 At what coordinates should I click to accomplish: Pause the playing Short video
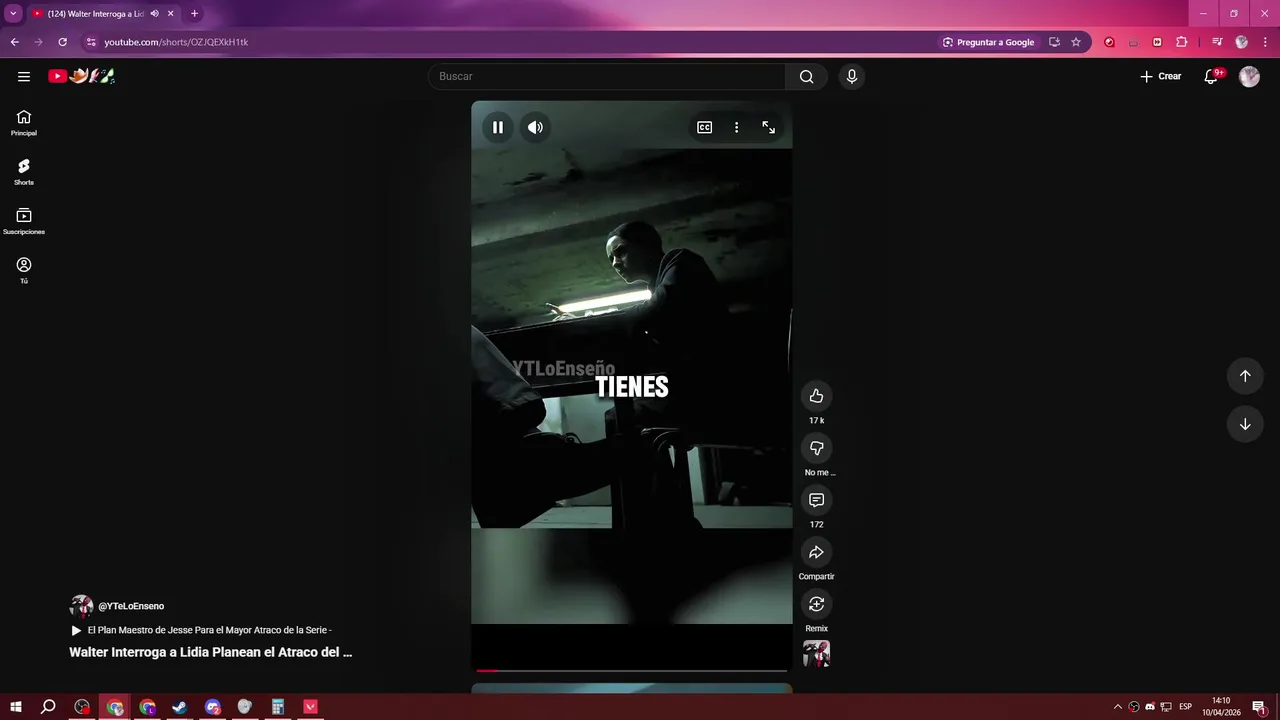tap(497, 127)
